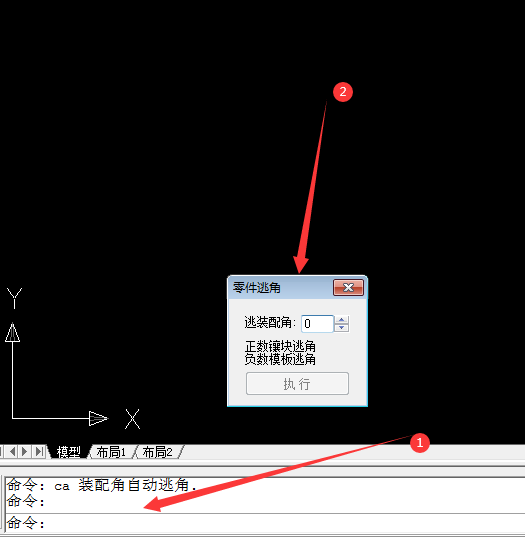525x538 pixels.
Task: Click the red annotation marker numbered 2
Action: coord(342,92)
